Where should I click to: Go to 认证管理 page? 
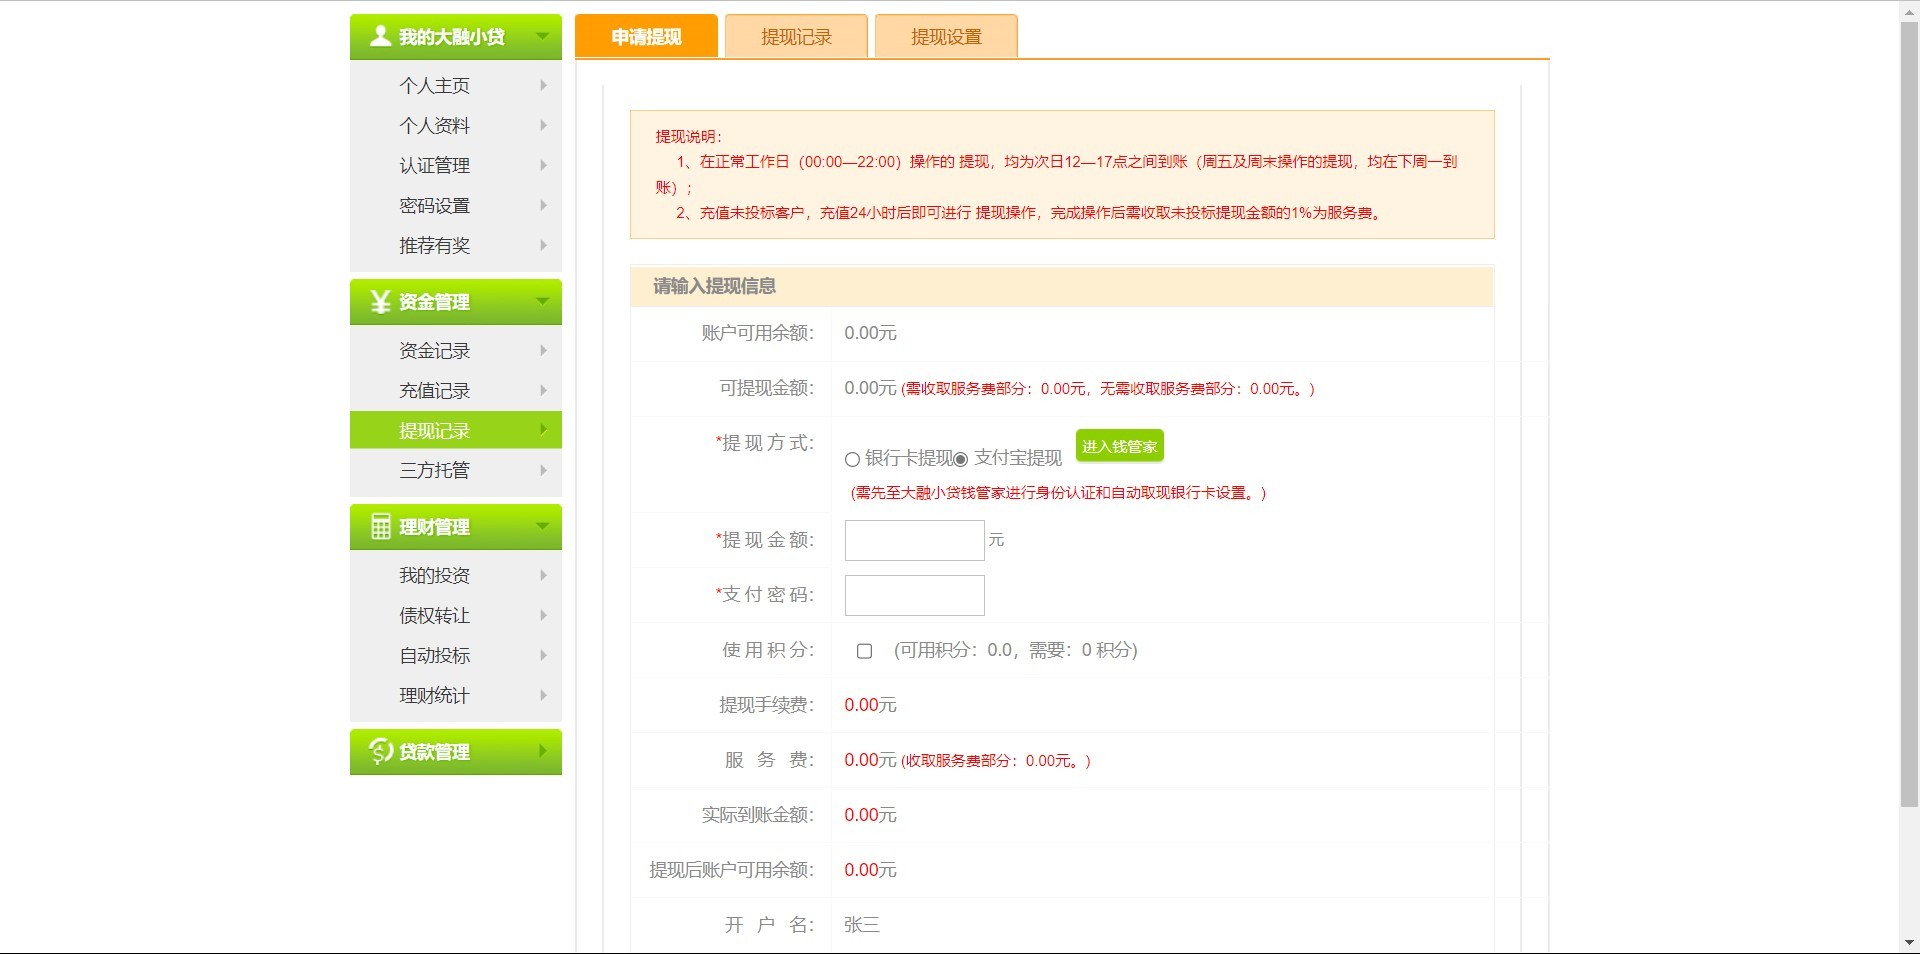coord(434,165)
